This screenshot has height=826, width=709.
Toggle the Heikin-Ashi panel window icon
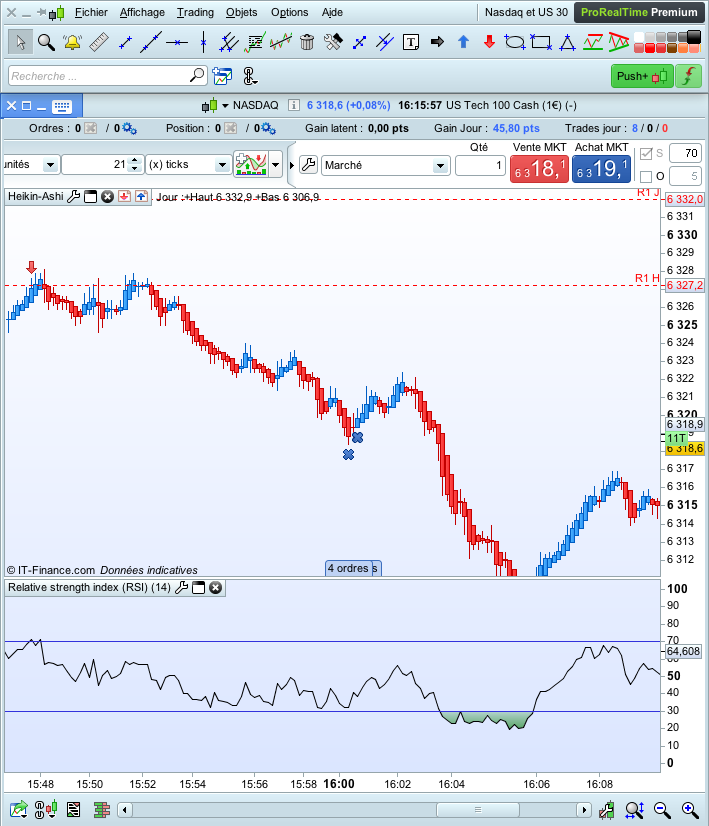pyautogui.click(x=91, y=196)
